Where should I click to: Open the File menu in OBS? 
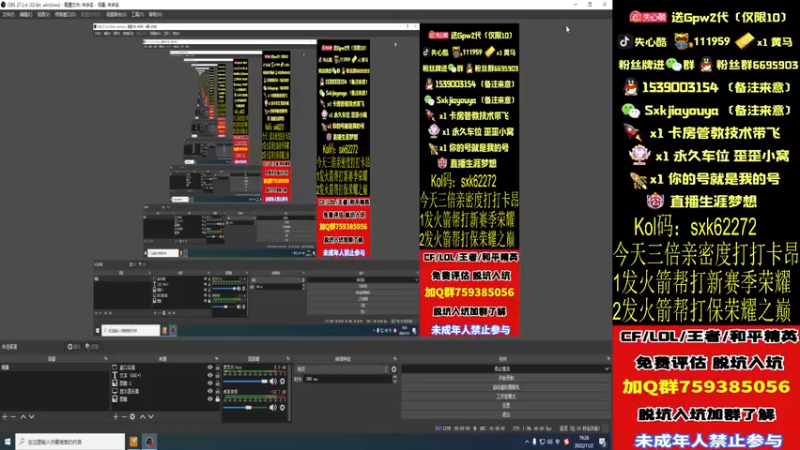click(x=9, y=14)
